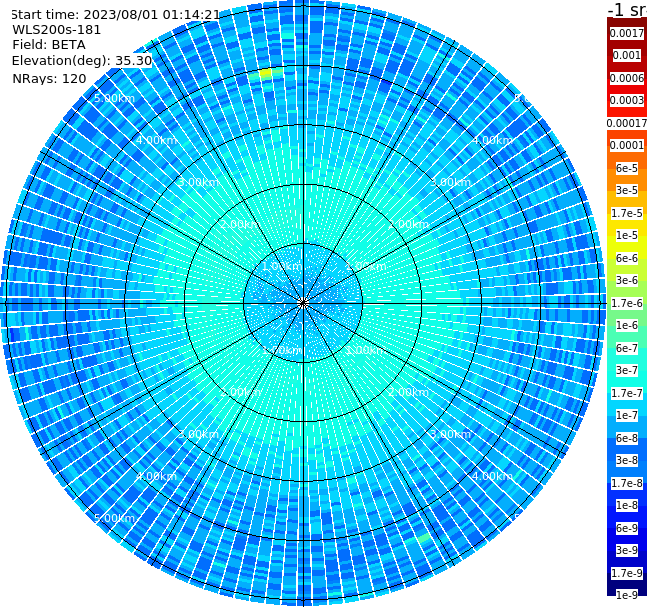Click the 4.00km range label in lower-left quadrant

click(x=156, y=476)
